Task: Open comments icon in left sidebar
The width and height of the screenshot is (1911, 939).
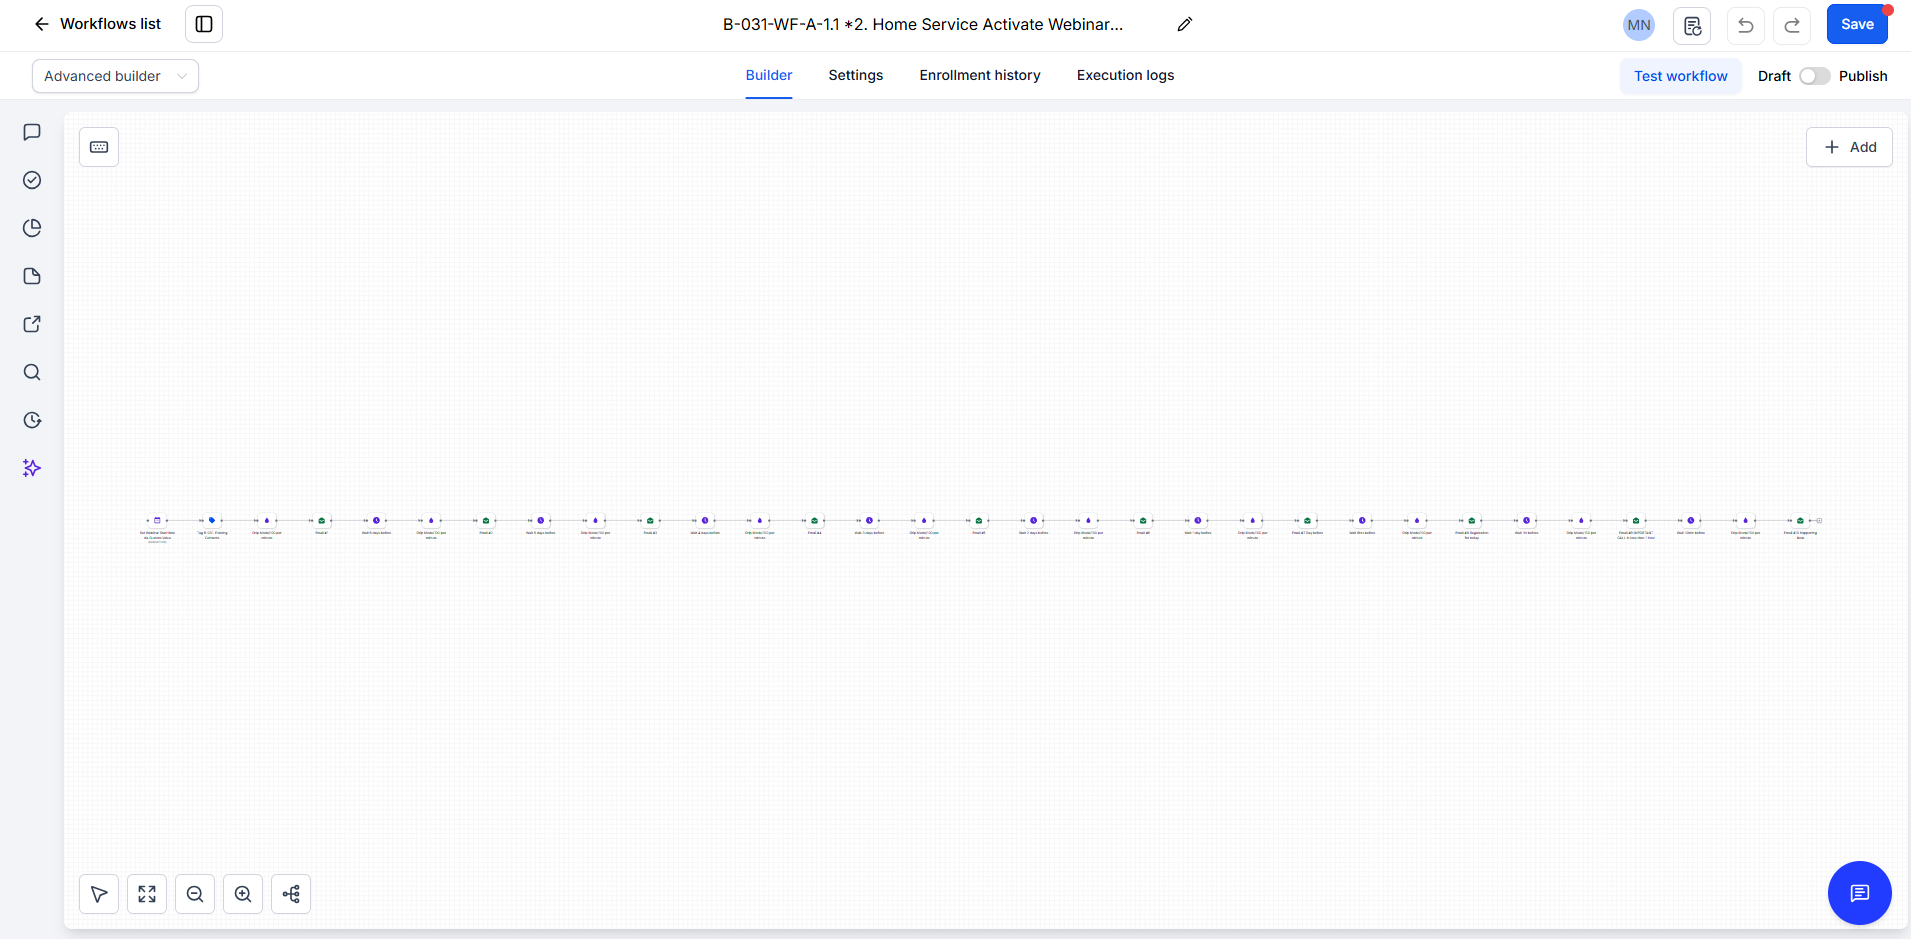Action: click(x=32, y=132)
